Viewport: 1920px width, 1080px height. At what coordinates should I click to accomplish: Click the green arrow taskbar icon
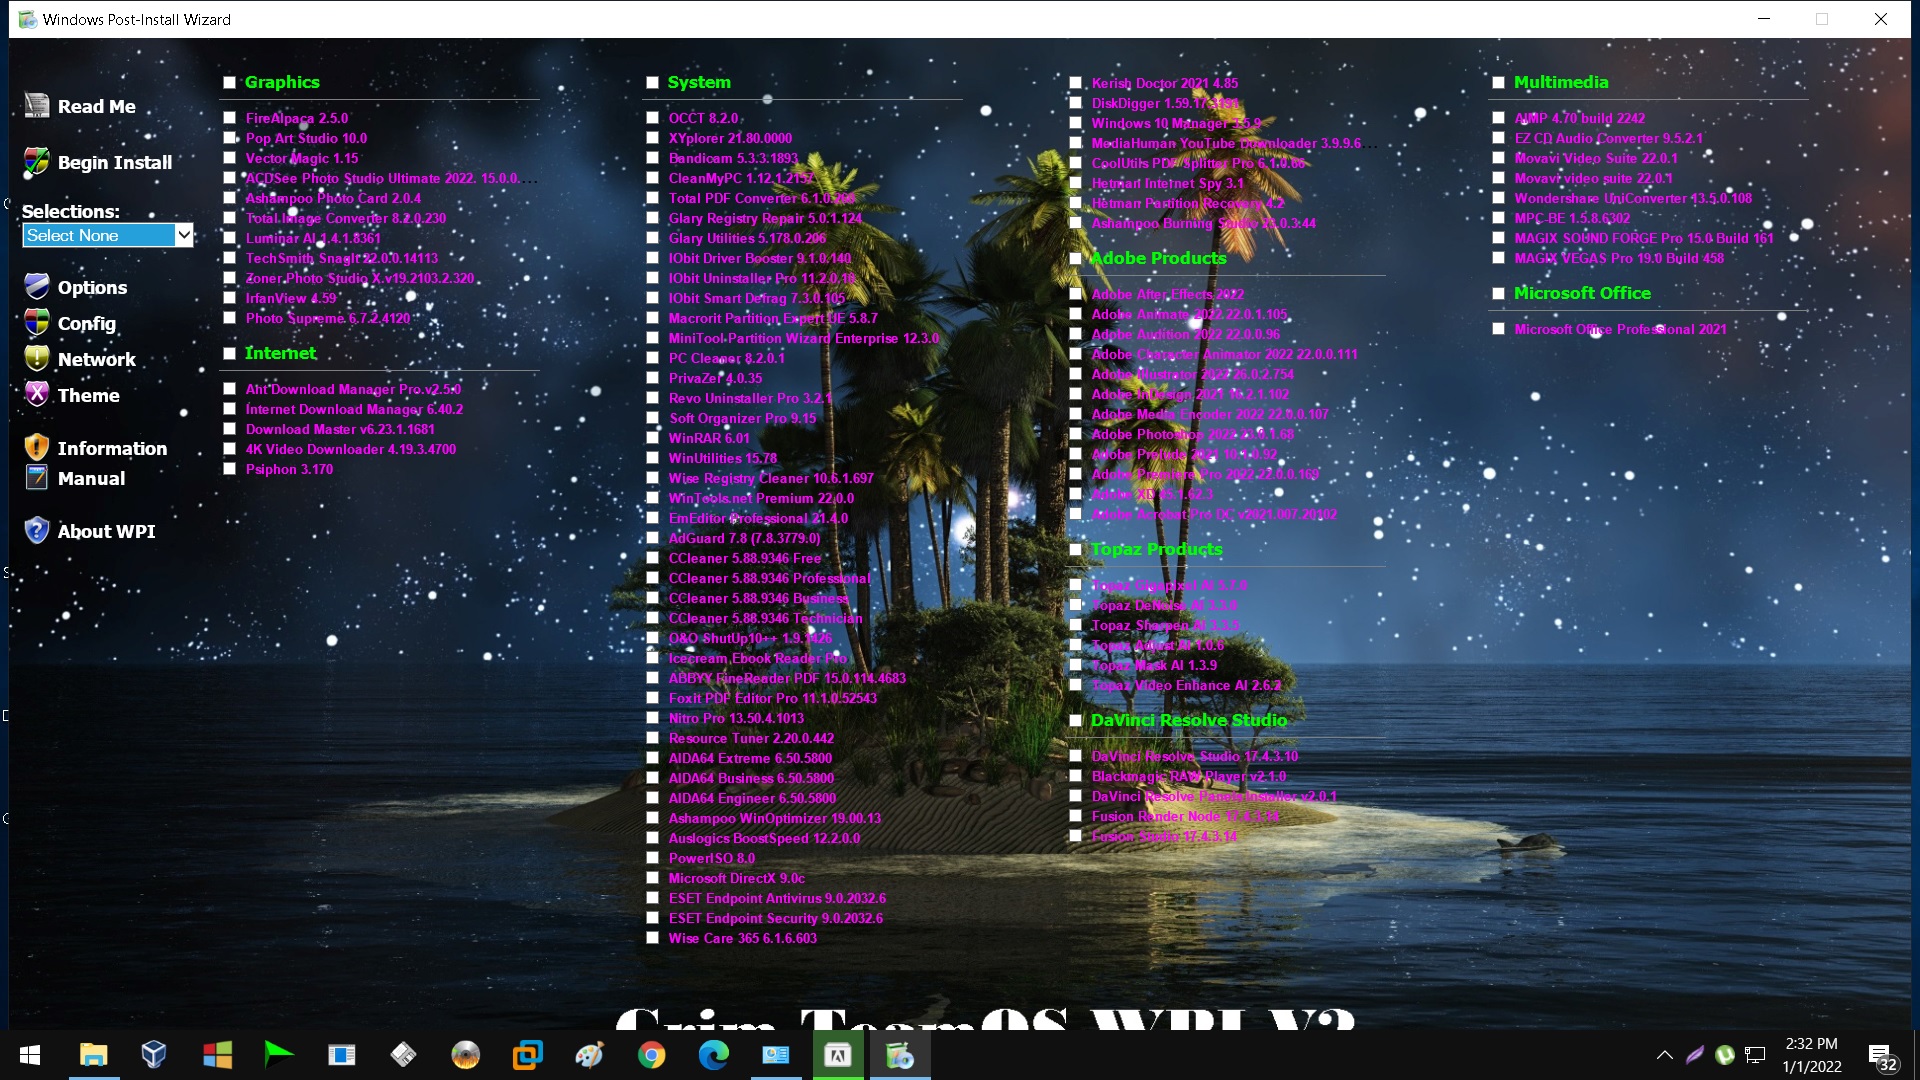[x=278, y=1055]
